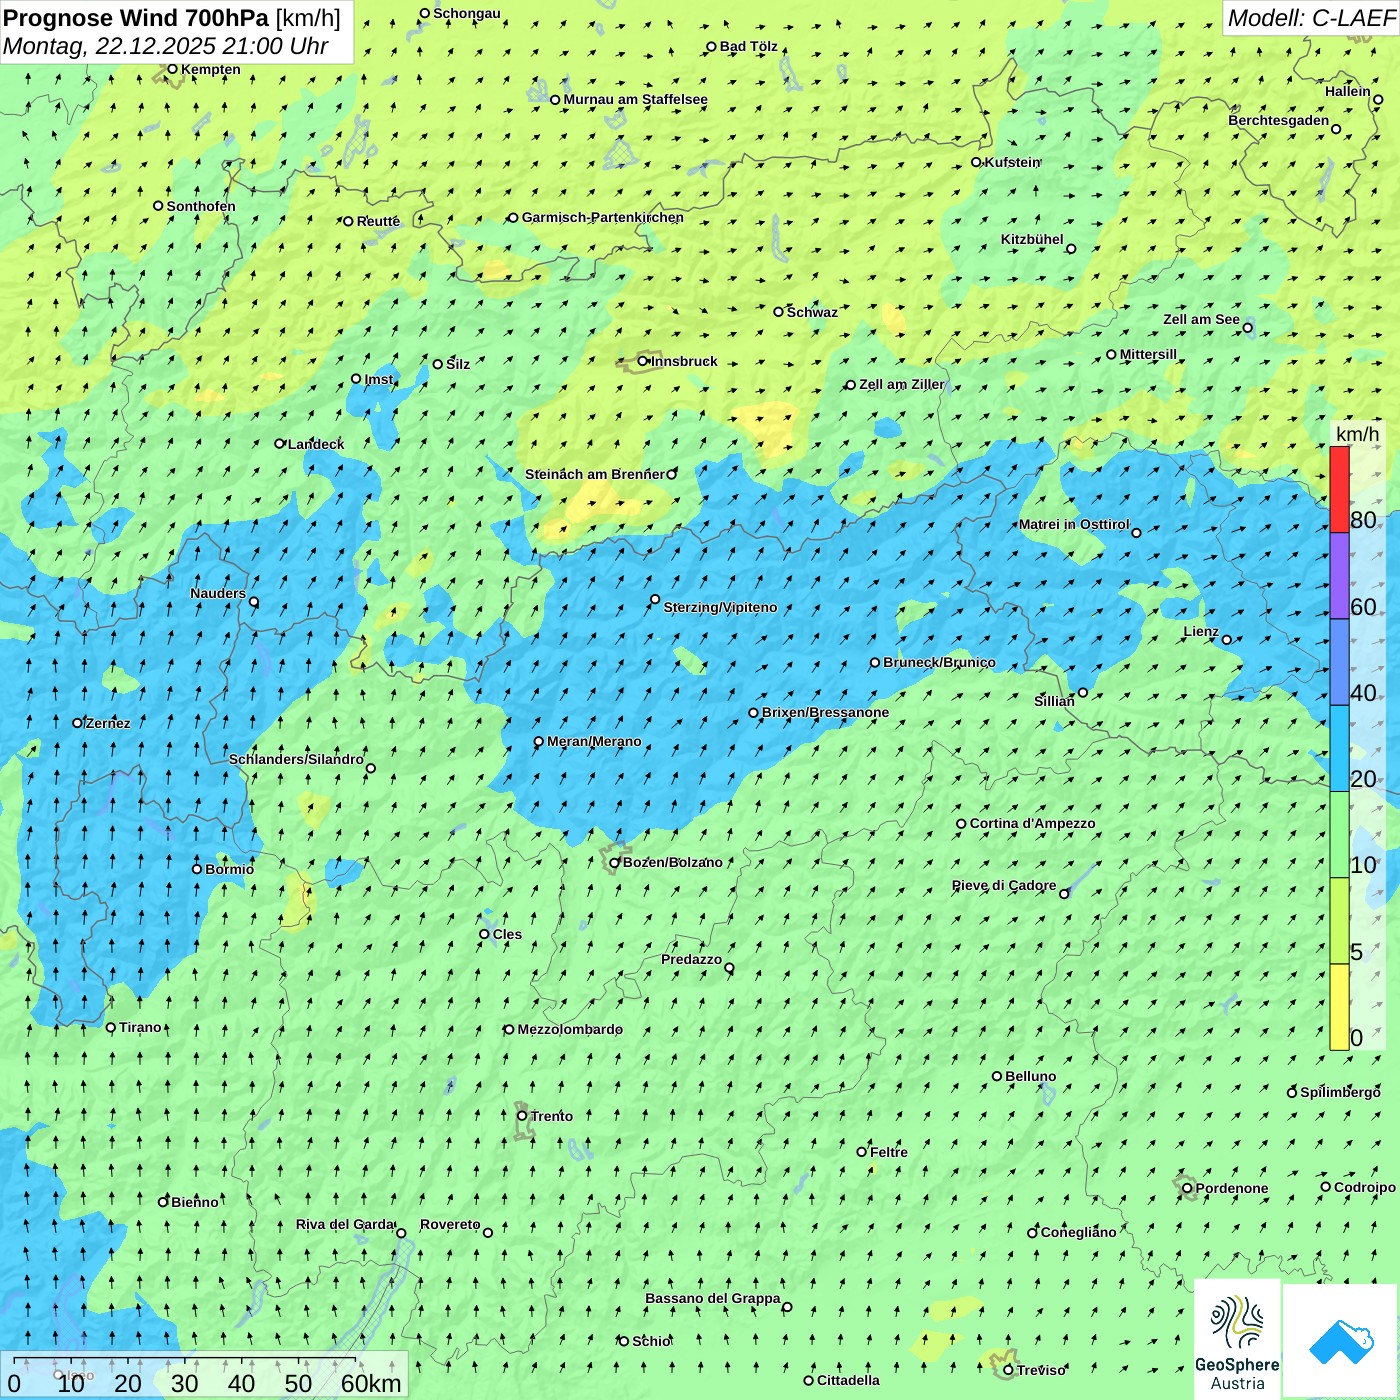
Task: Click the Schongau town label
Action: (x=466, y=13)
